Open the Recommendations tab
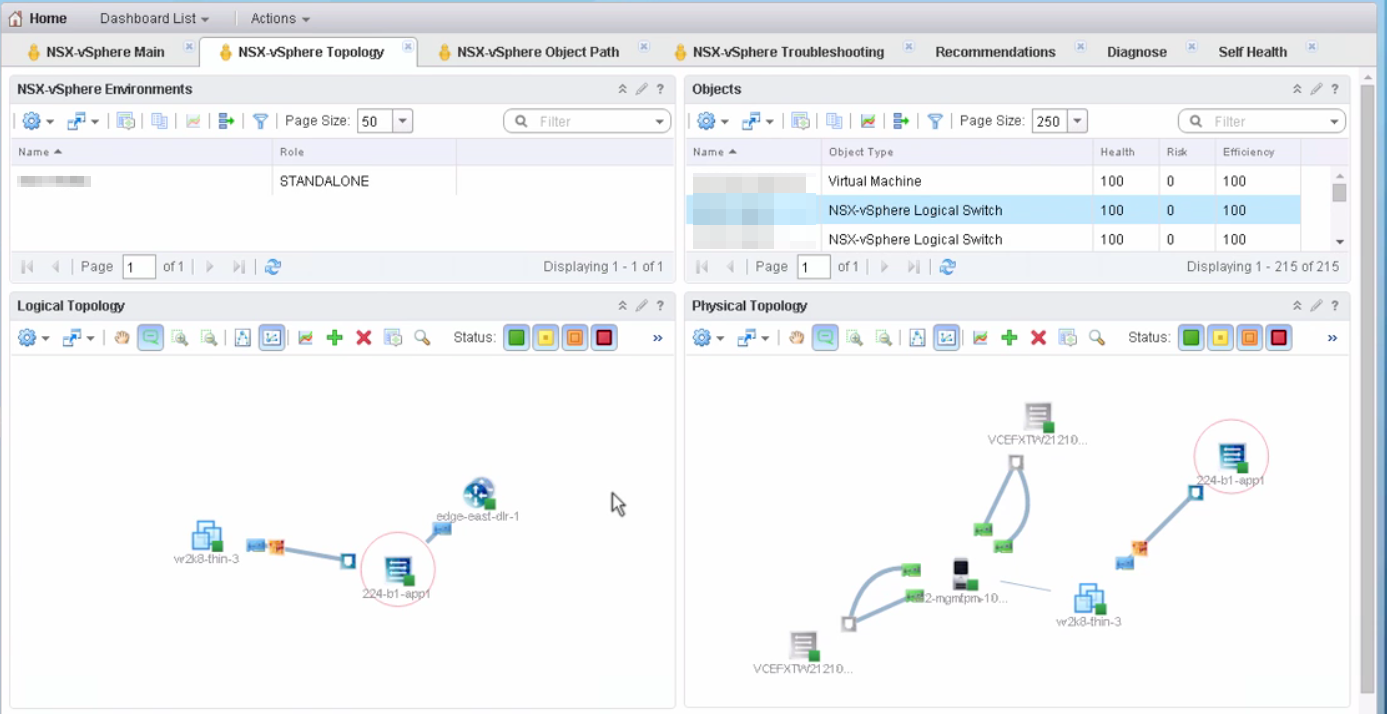 (x=995, y=51)
